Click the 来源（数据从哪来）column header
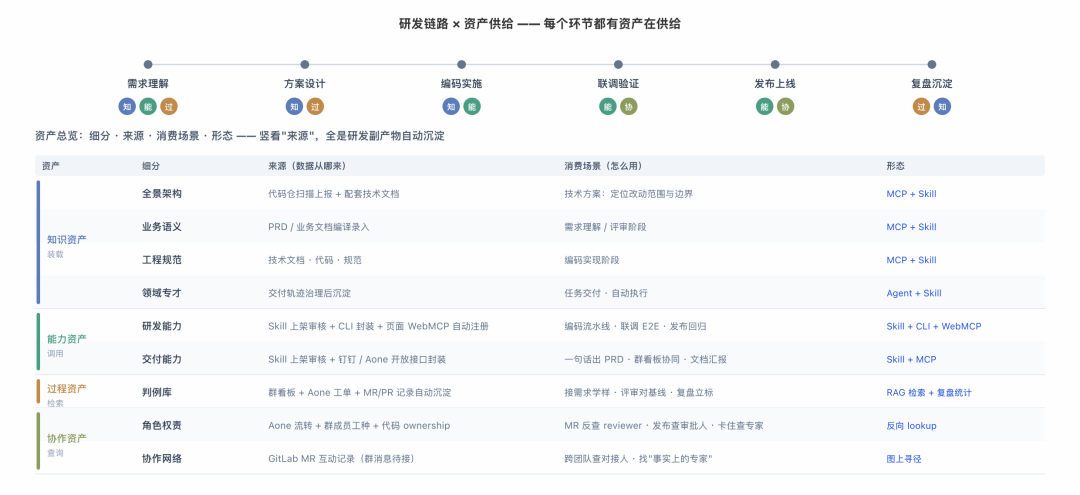This screenshot has height=495, width=1080. point(307,166)
